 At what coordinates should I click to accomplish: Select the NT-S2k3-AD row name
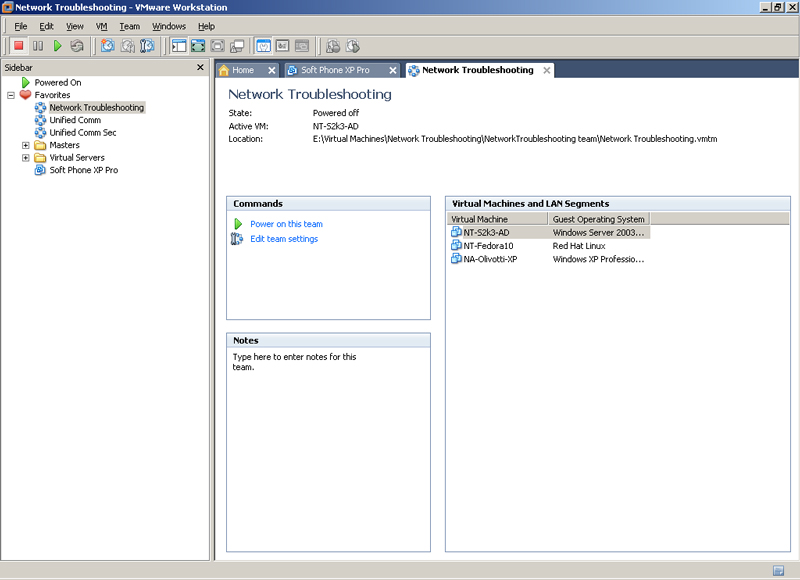(x=486, y=232)
